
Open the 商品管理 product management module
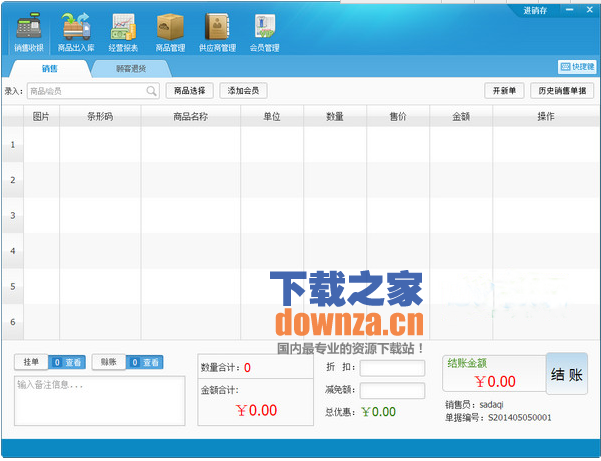pos(170,33)
